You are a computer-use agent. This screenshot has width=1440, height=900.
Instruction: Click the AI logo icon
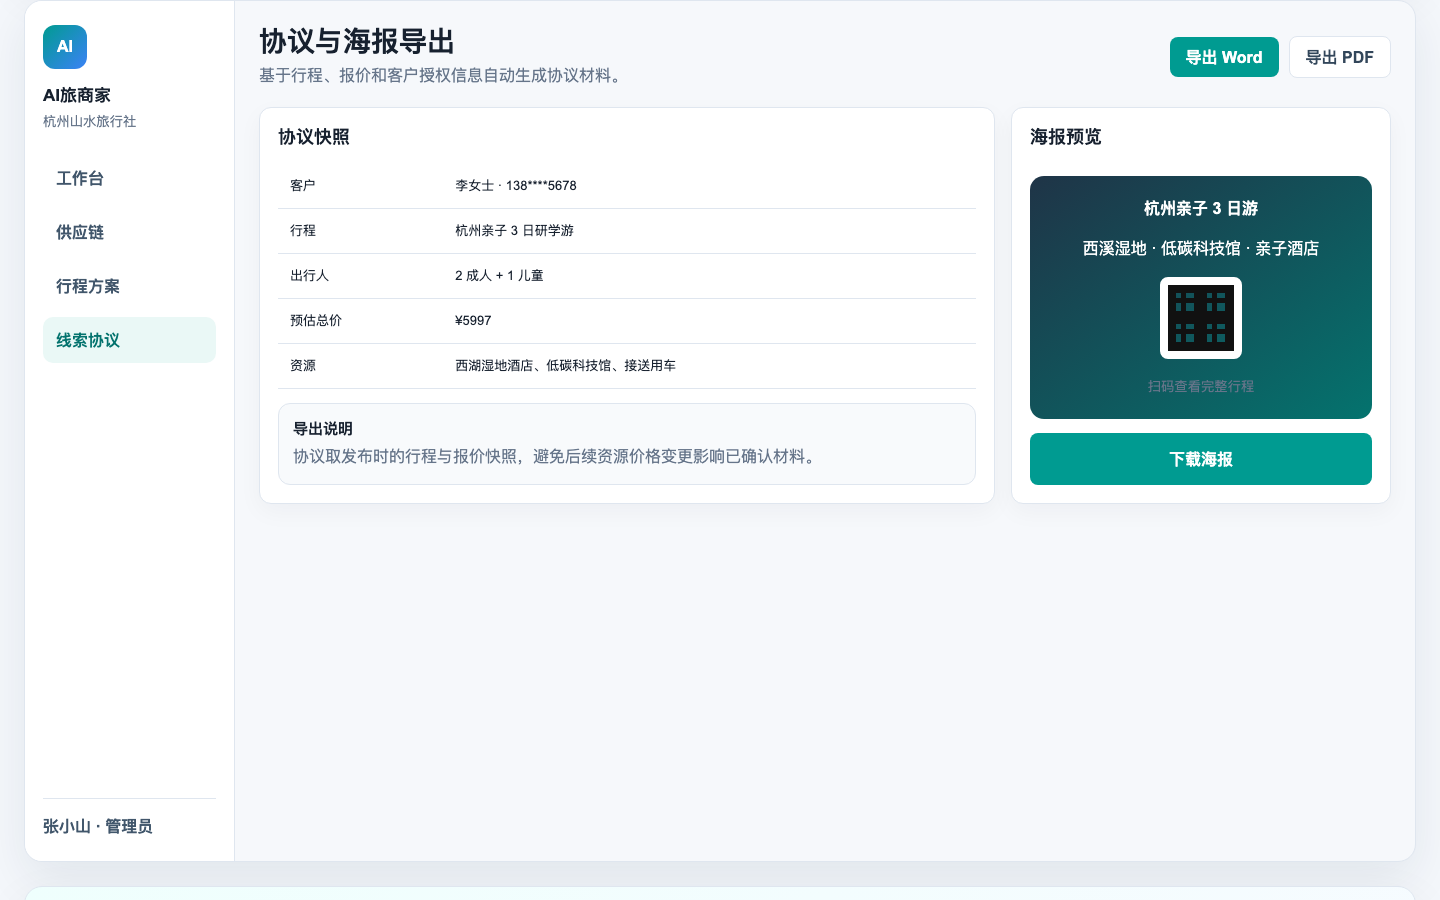(x=65, y=47)
